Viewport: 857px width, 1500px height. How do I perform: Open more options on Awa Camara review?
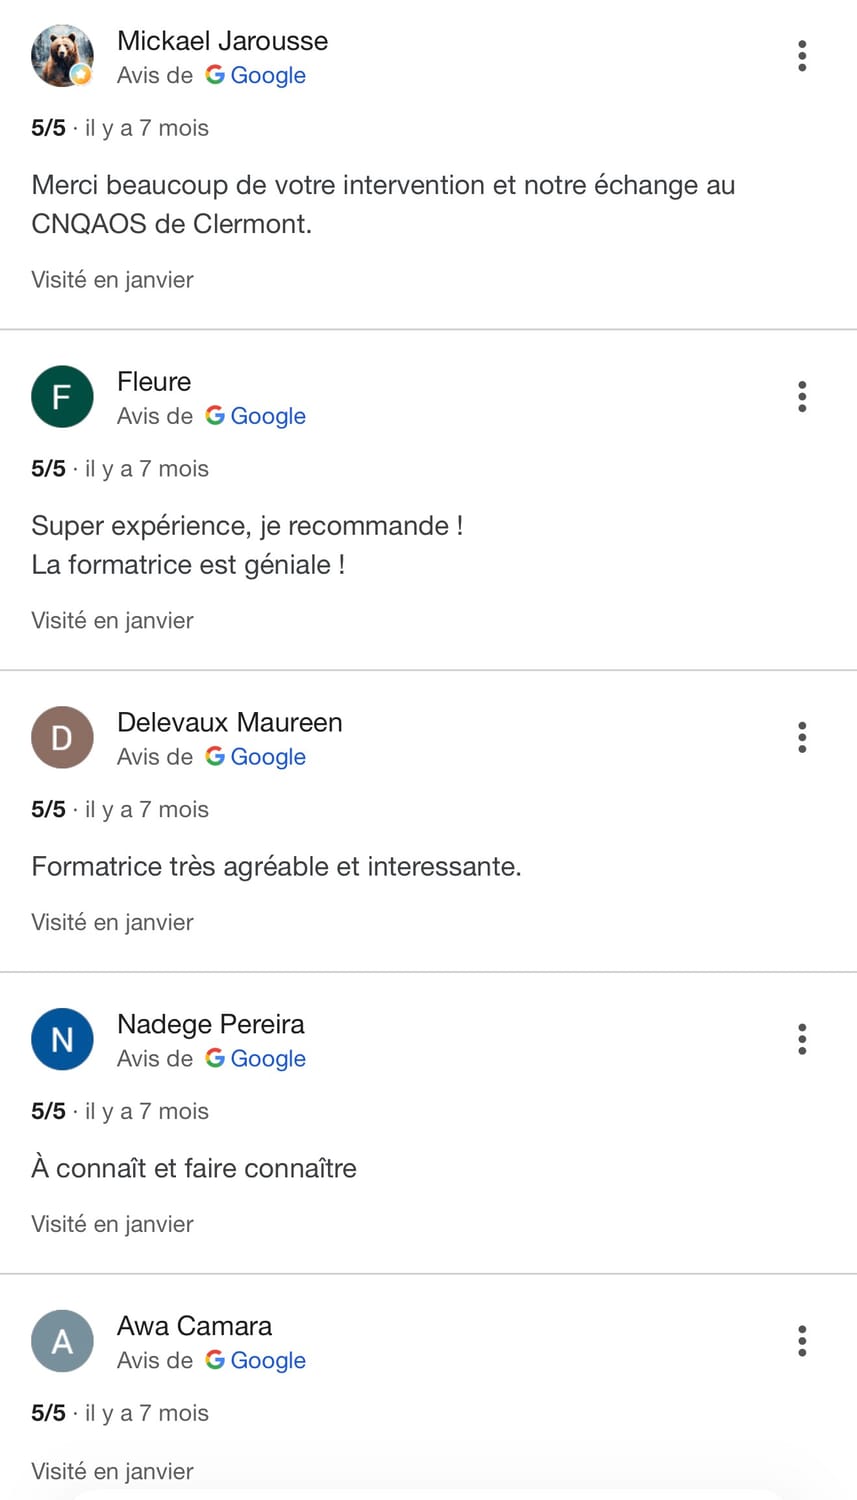[802, 1341]
